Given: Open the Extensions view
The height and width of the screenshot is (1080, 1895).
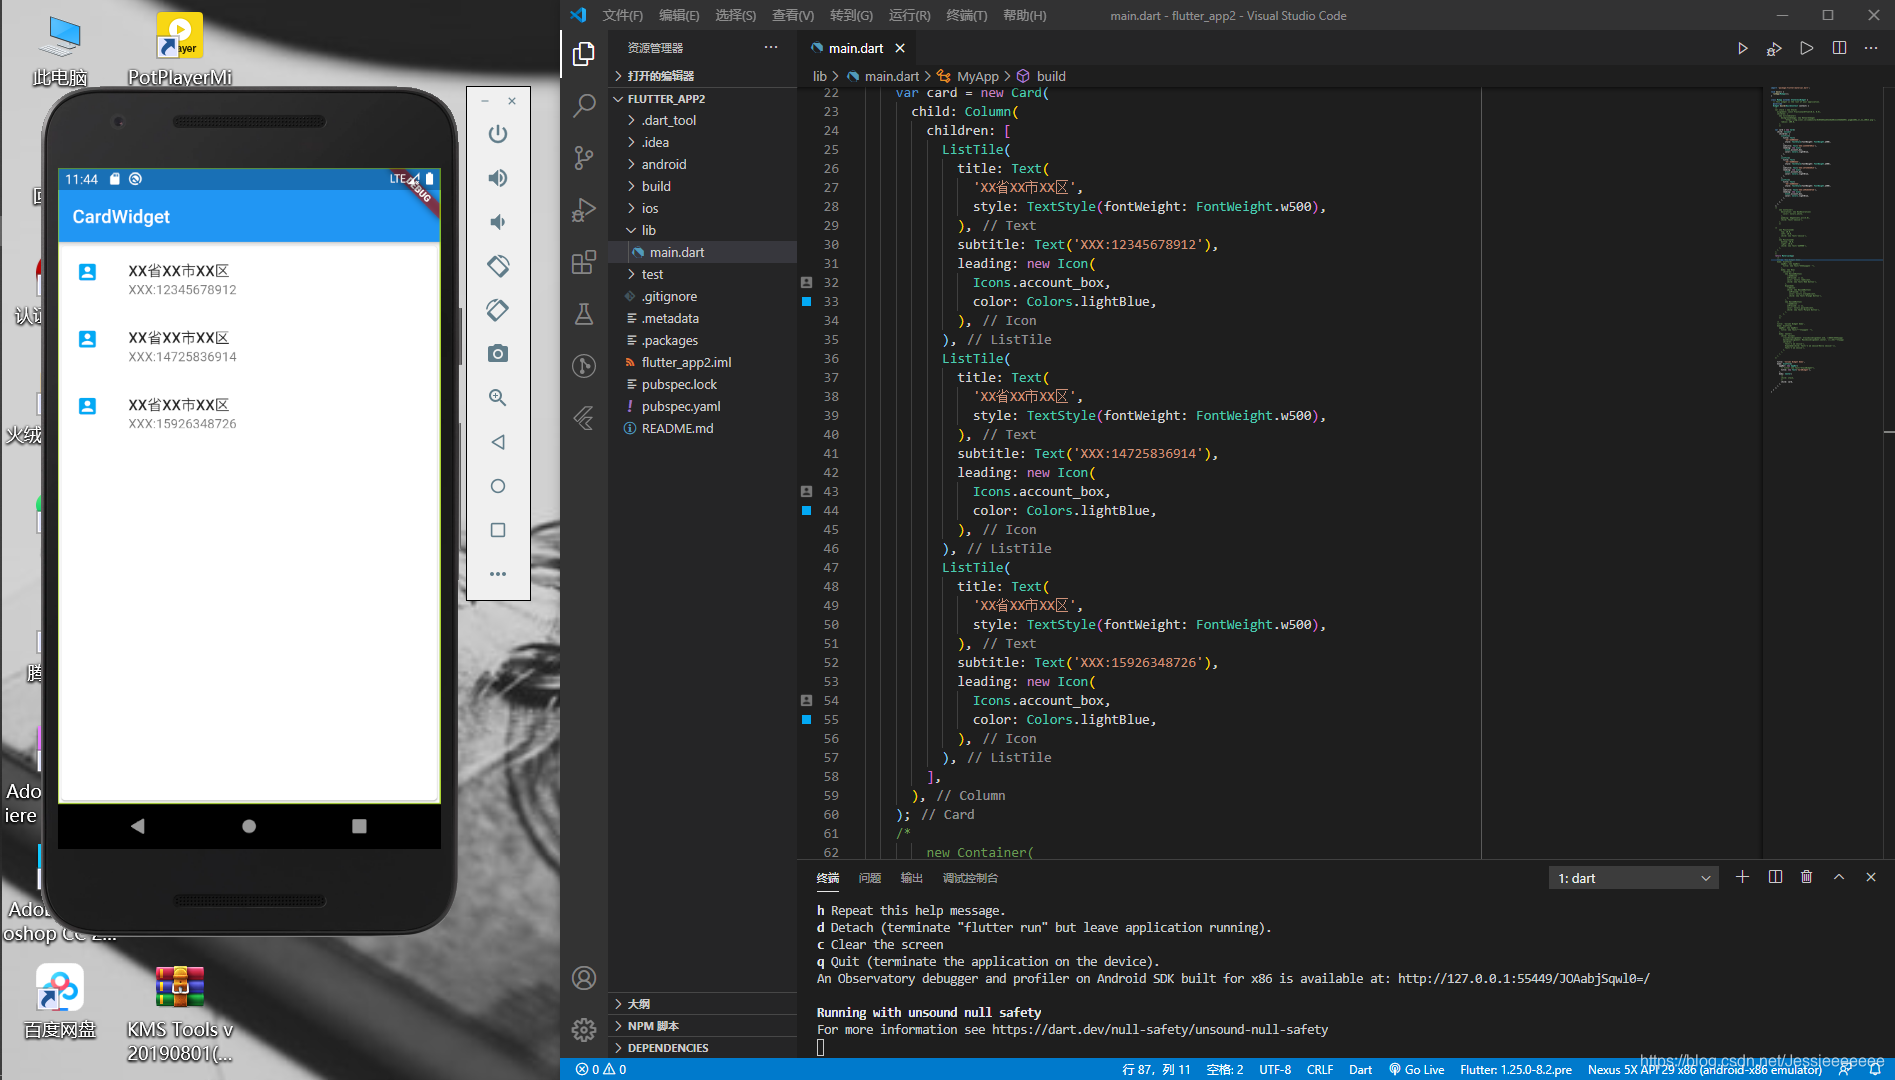Looking at the screenshot, I should pyautogui.click(x=584, y=263).
